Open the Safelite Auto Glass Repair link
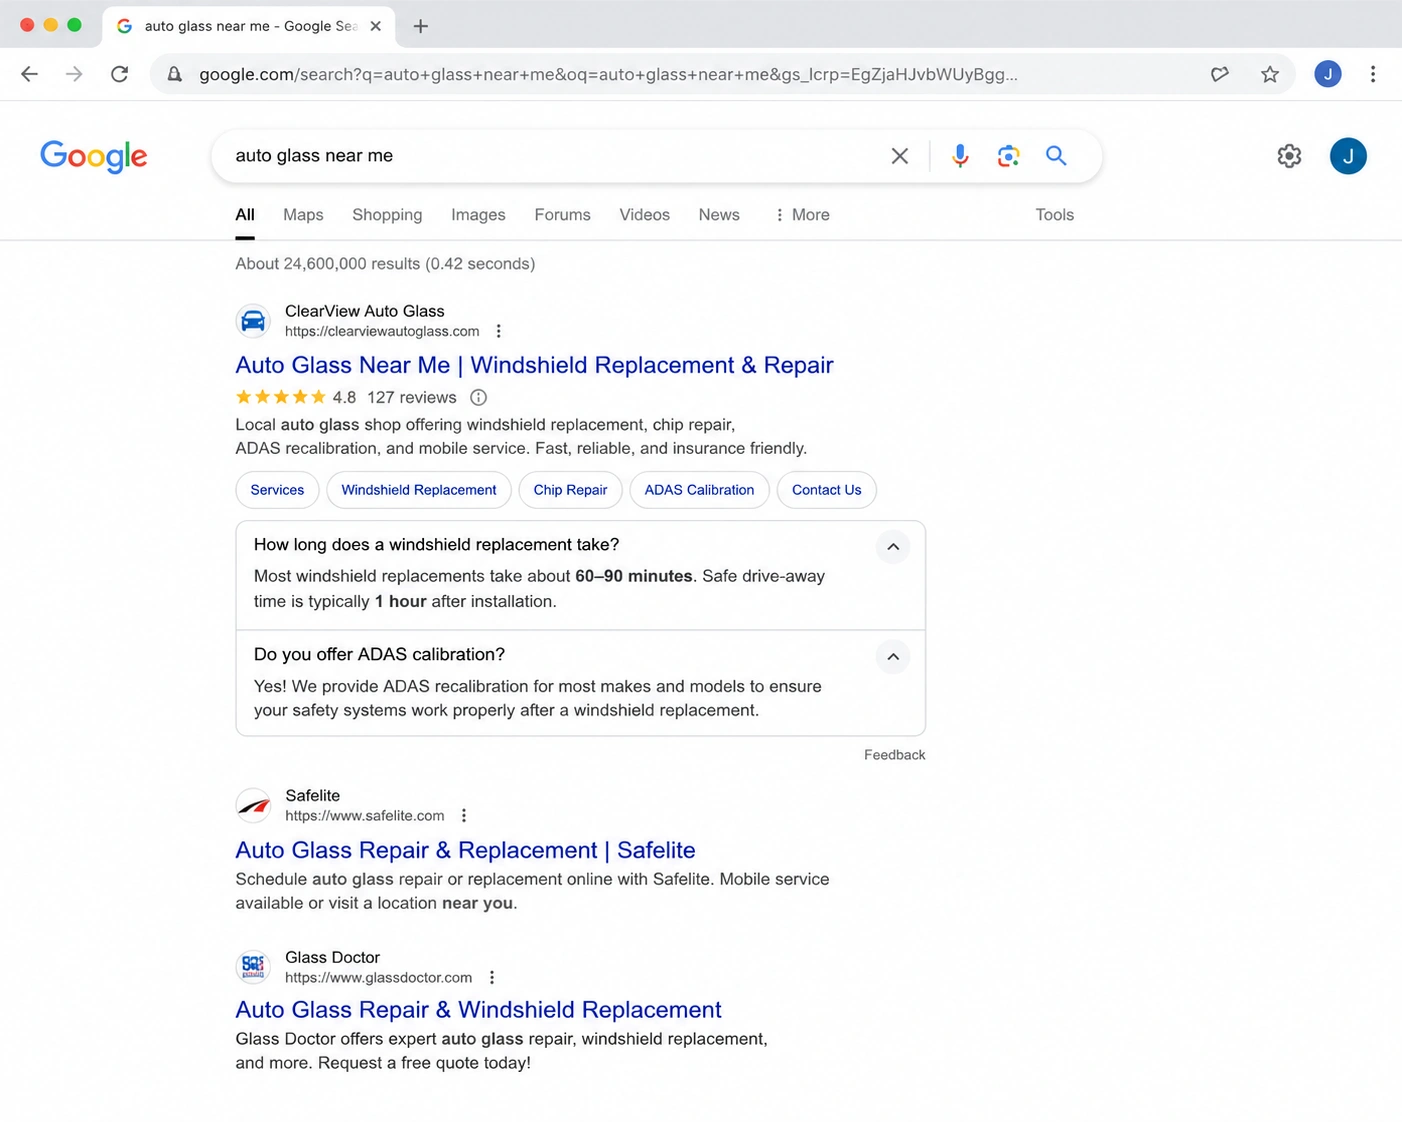Screen dimensions: 1402x1122 pyautogui.click(x=465, y=850)
